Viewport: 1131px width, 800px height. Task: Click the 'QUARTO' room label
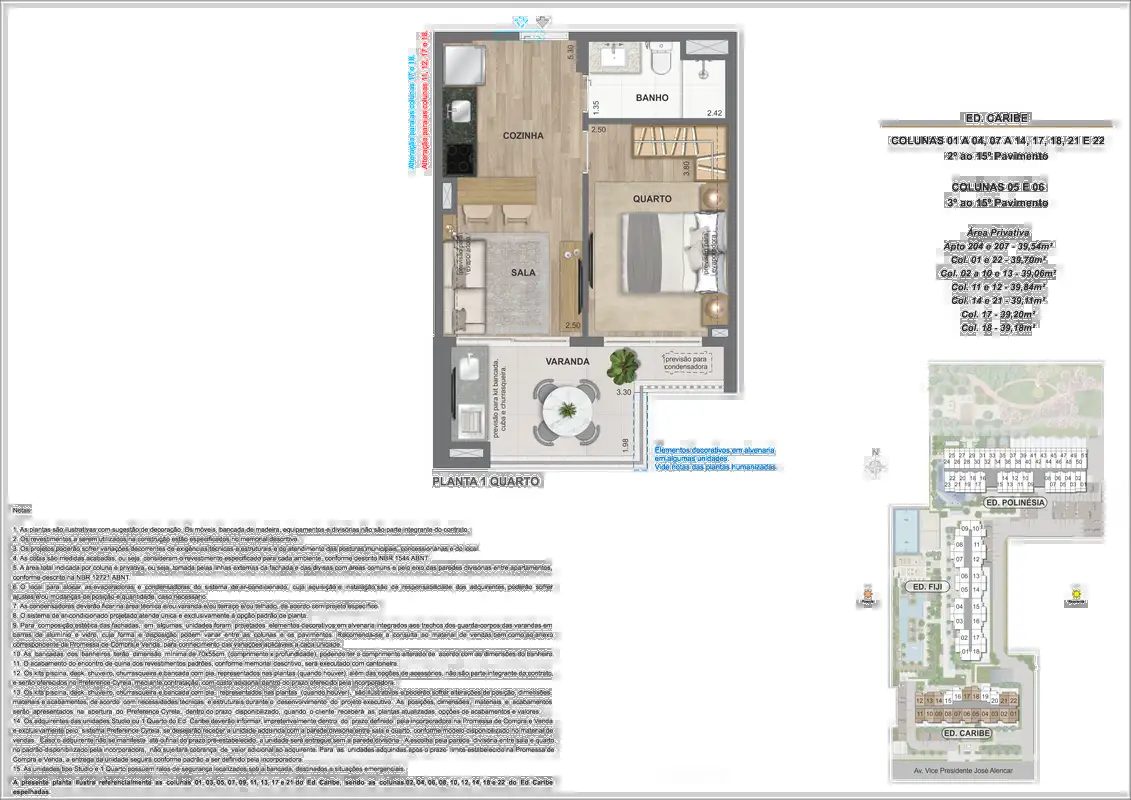pos(652,198)
